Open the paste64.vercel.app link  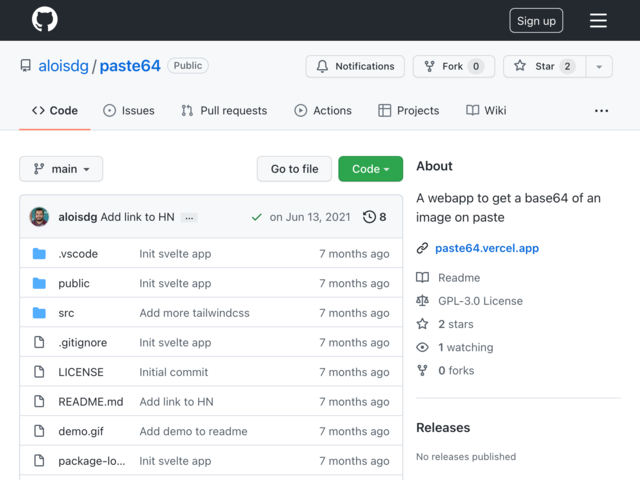tap(487, 248)
